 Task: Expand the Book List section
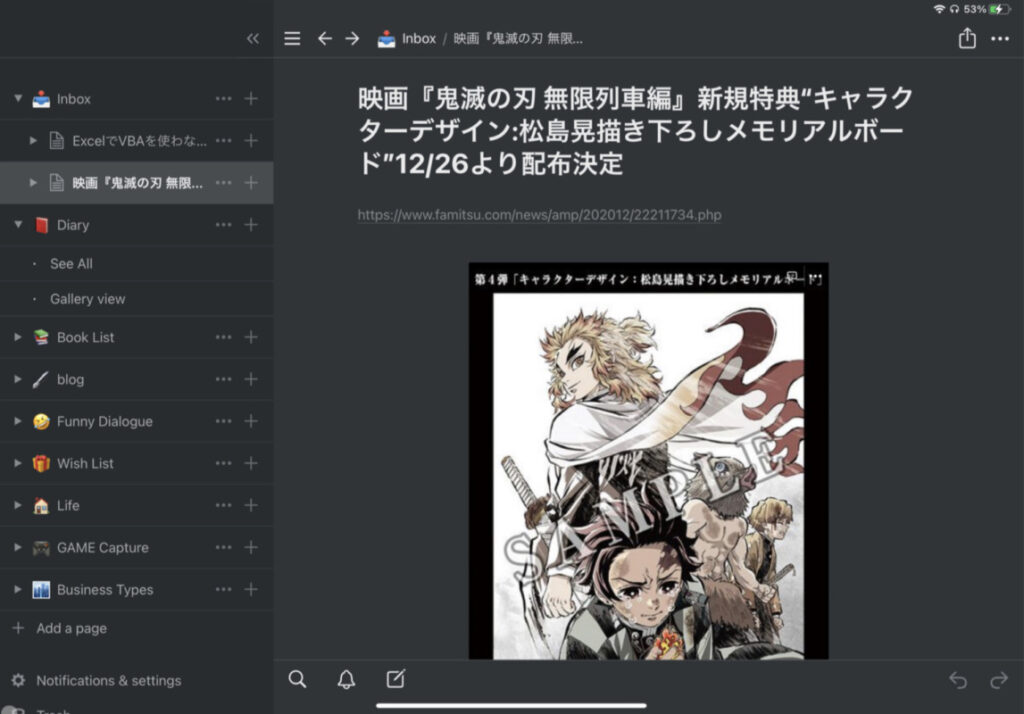[18, 337]
